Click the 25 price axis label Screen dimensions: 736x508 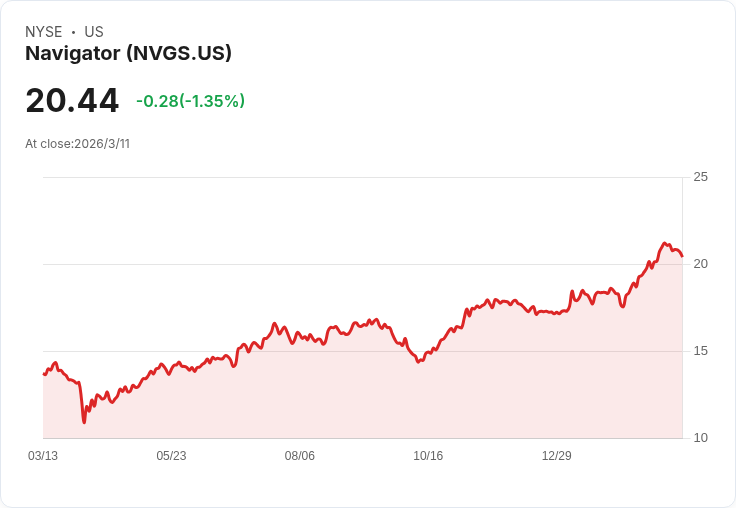(x=701, y=178)
